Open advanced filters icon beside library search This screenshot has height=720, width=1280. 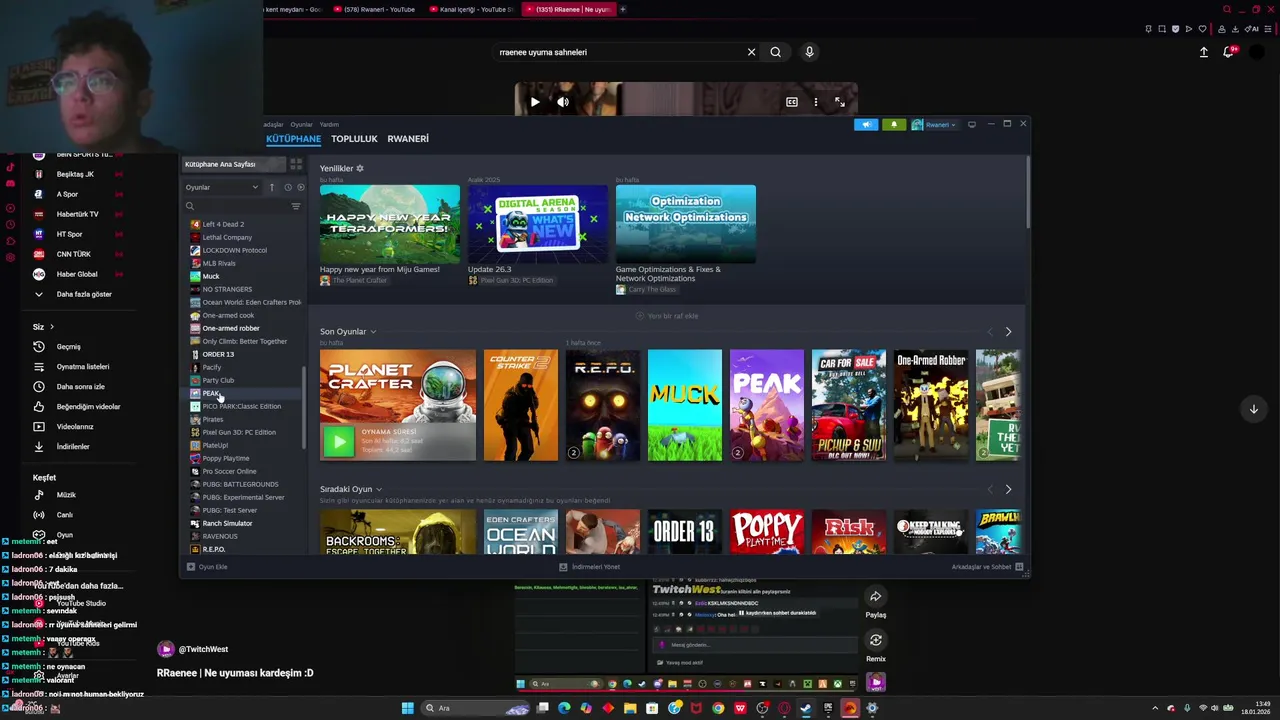coord(296,206)
